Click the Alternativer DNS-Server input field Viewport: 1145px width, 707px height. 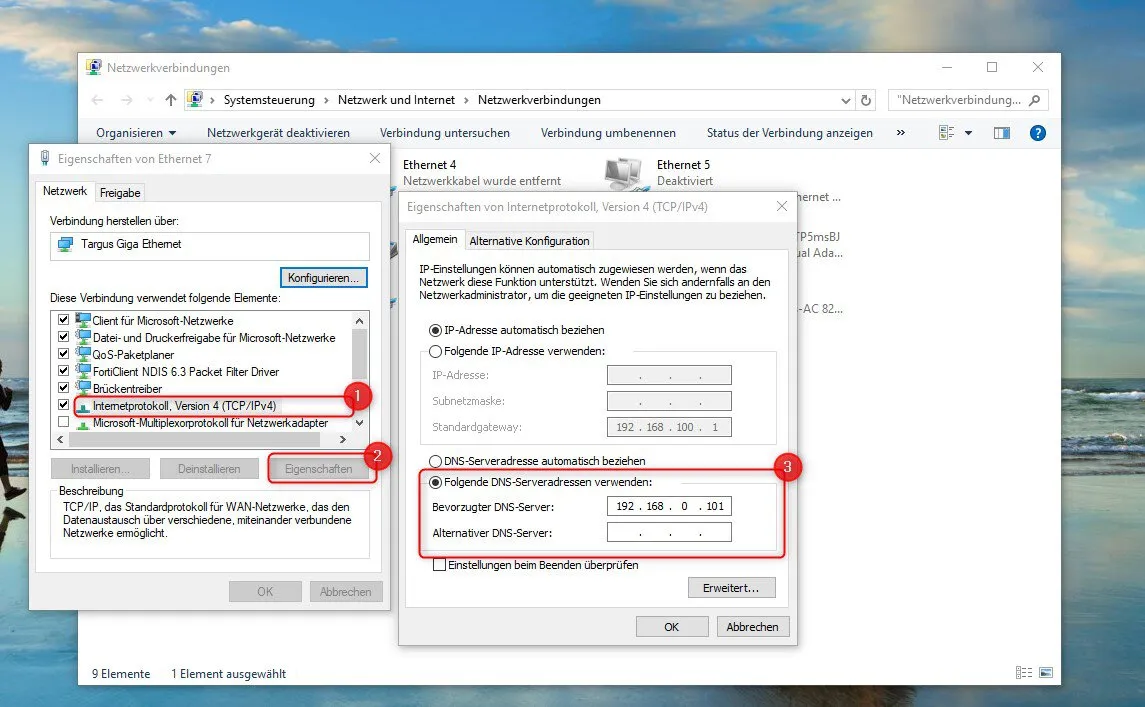(x=669, y=532)
